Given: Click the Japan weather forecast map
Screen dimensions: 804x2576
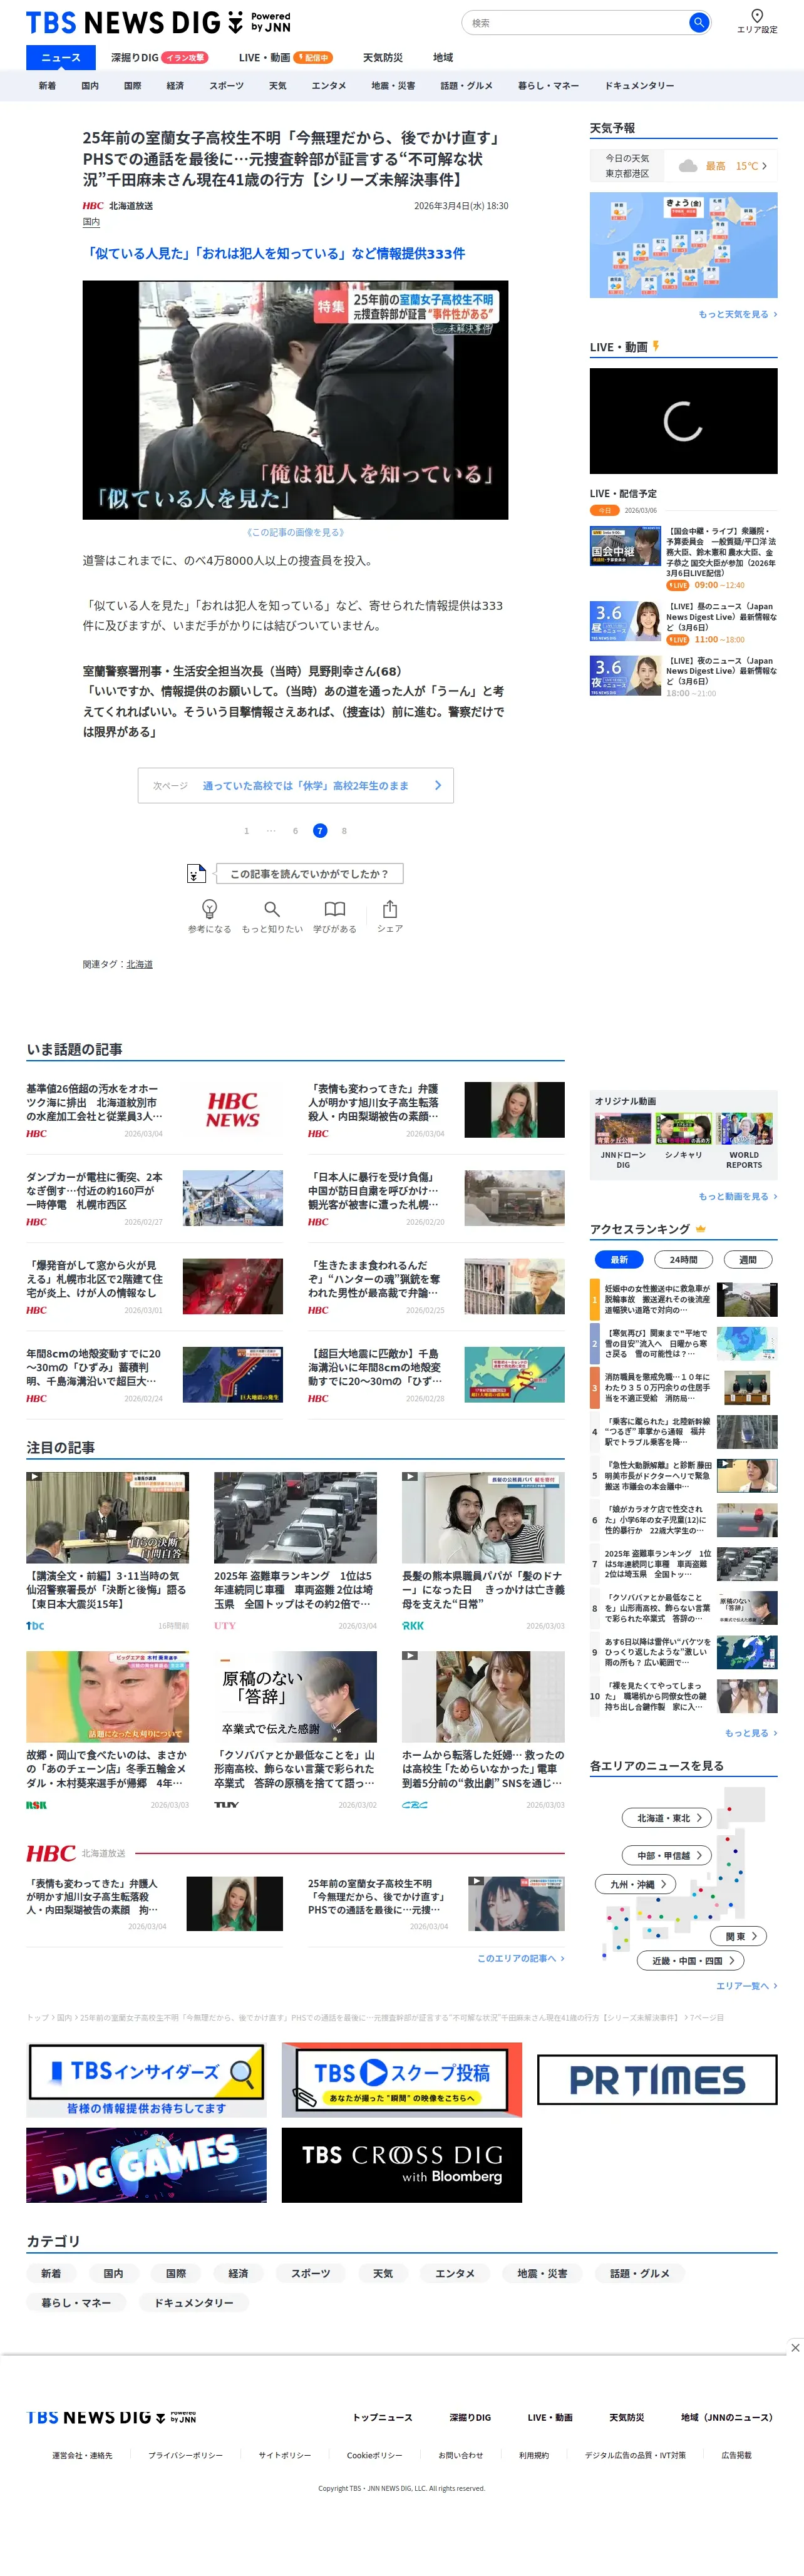Looking at the screenshot, I should 683,245.
